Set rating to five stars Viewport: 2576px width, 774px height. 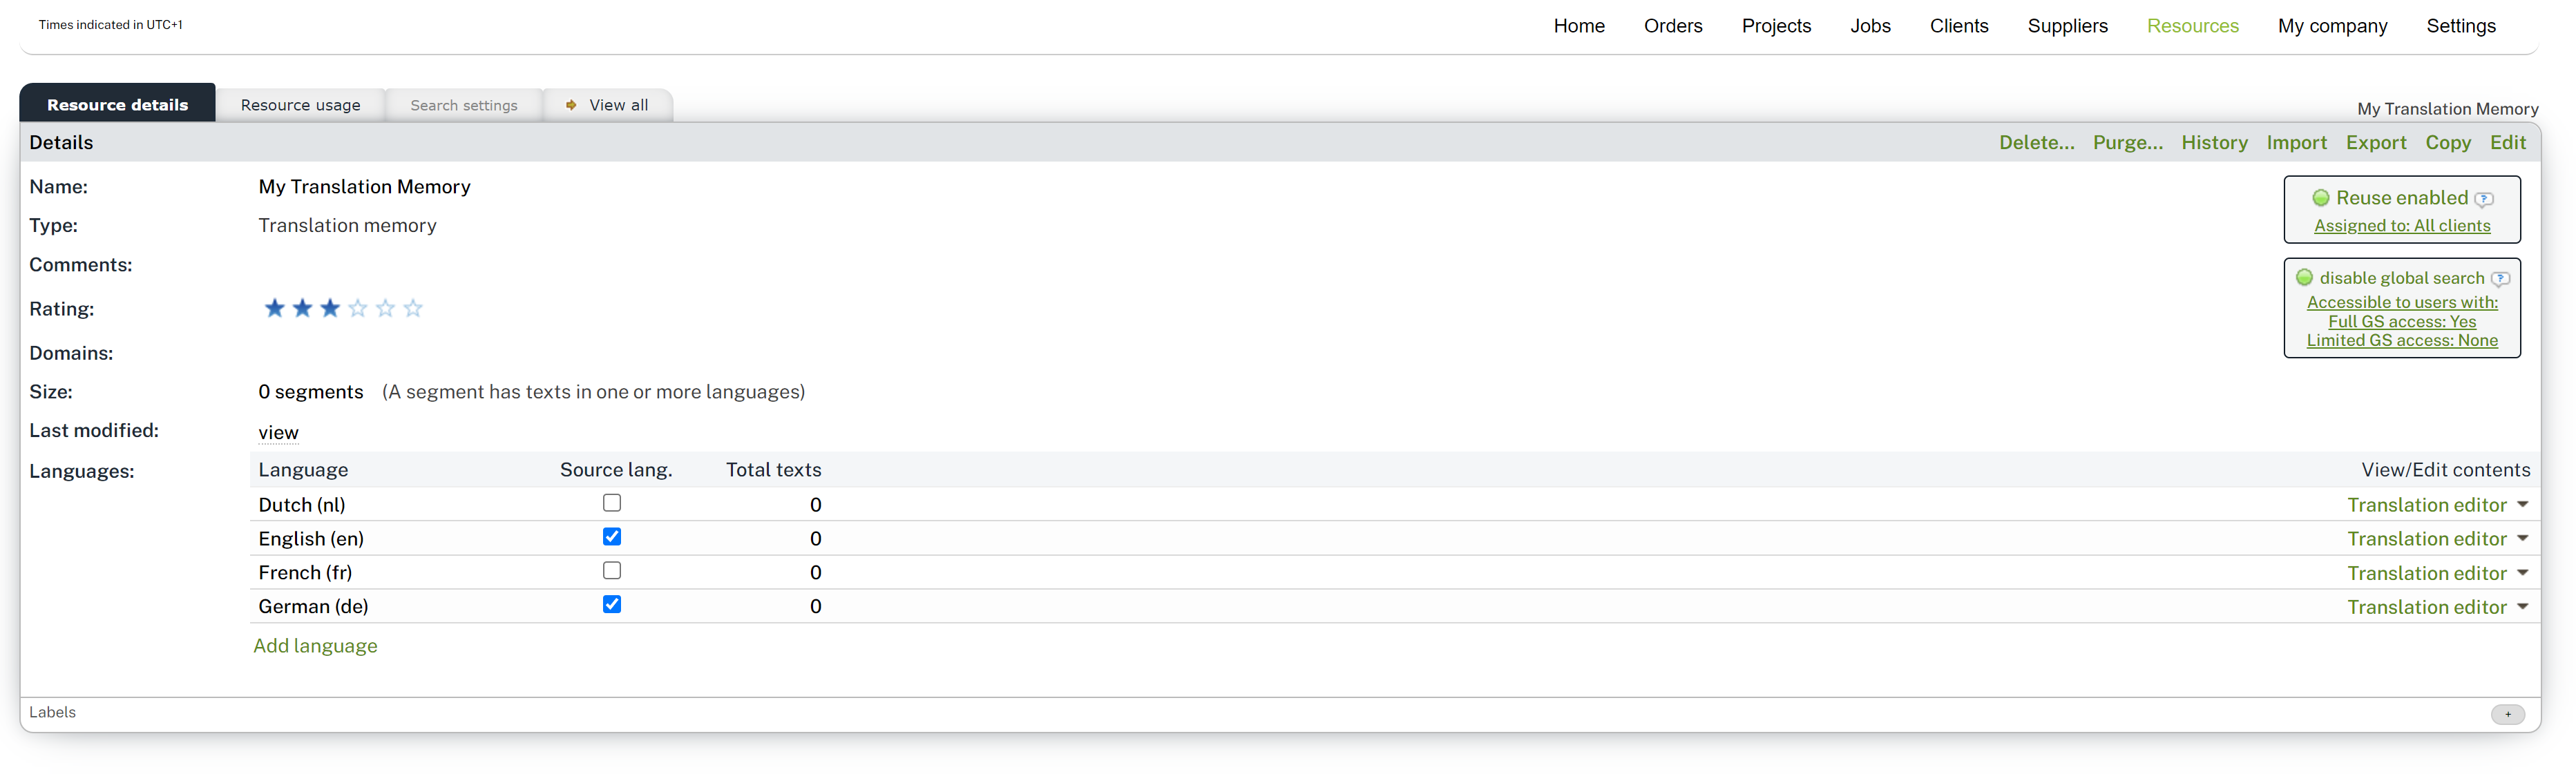click(x=386, y=308)
